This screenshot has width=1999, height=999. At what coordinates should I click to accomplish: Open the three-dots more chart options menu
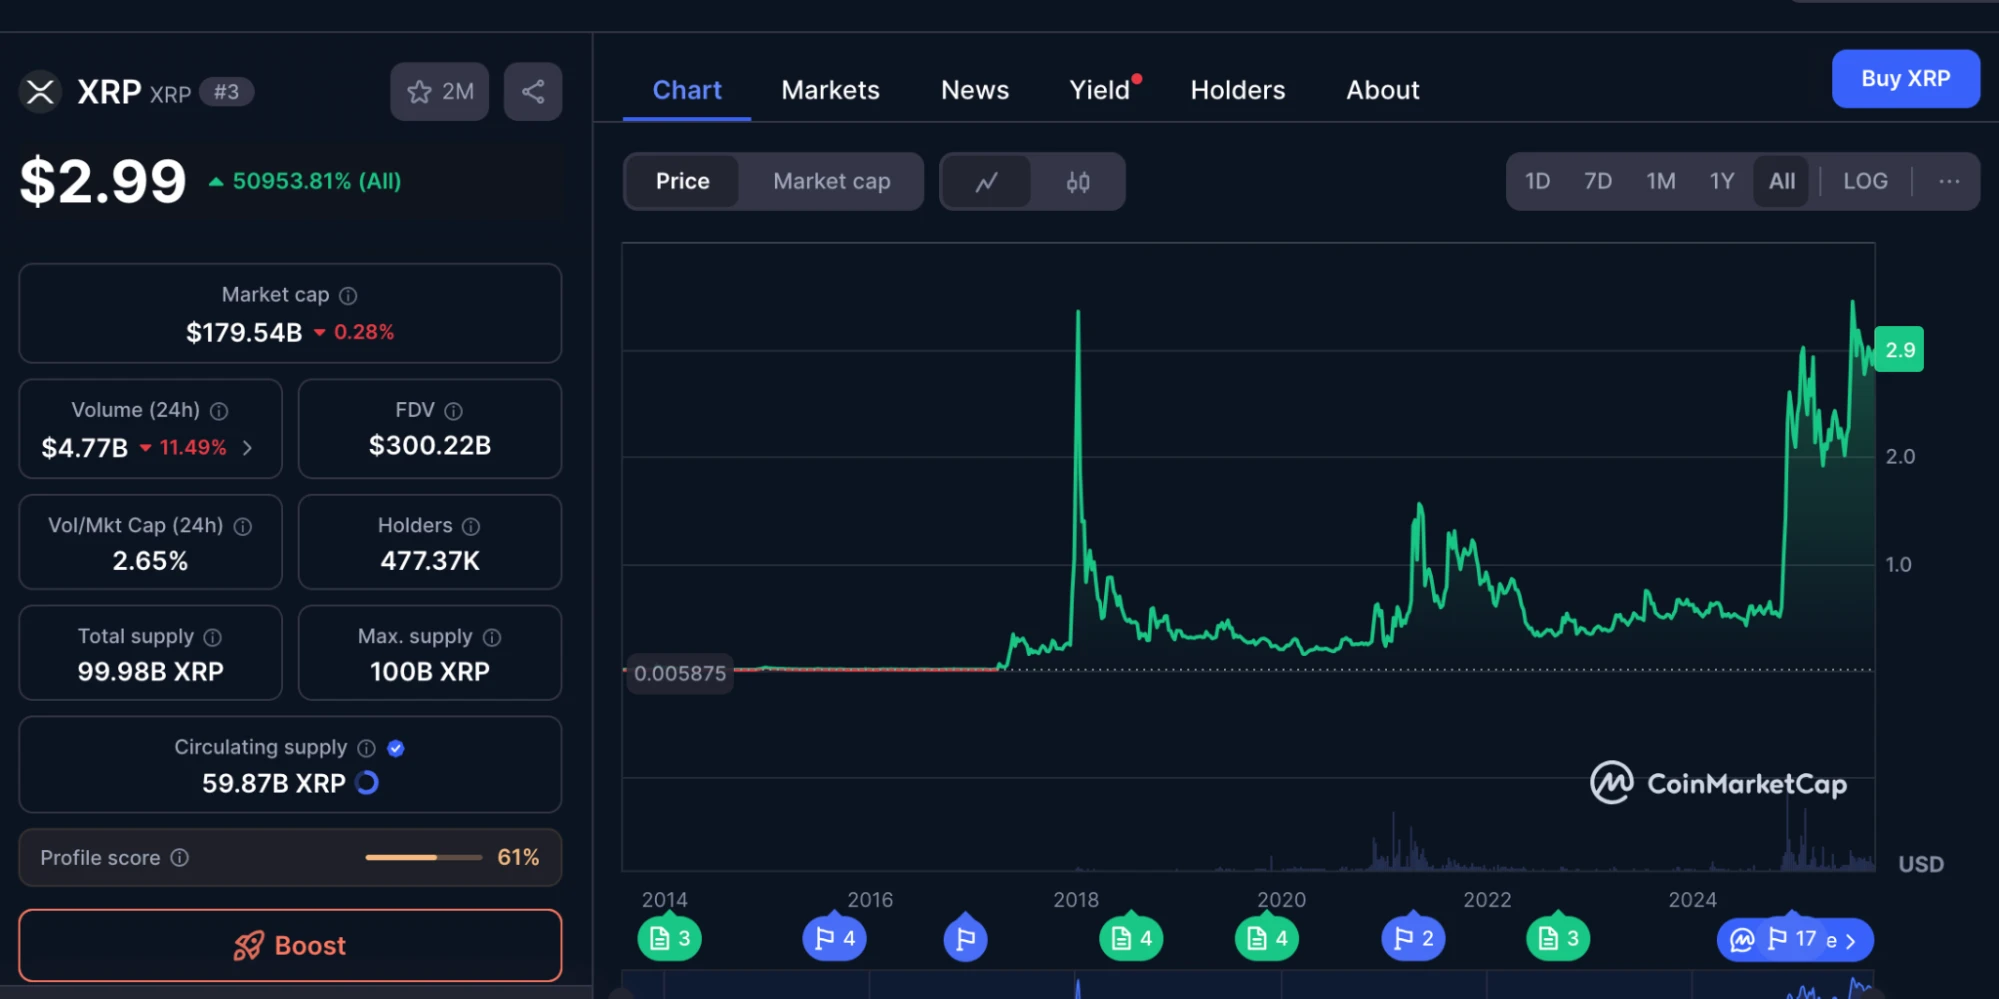pos(1948,182)
